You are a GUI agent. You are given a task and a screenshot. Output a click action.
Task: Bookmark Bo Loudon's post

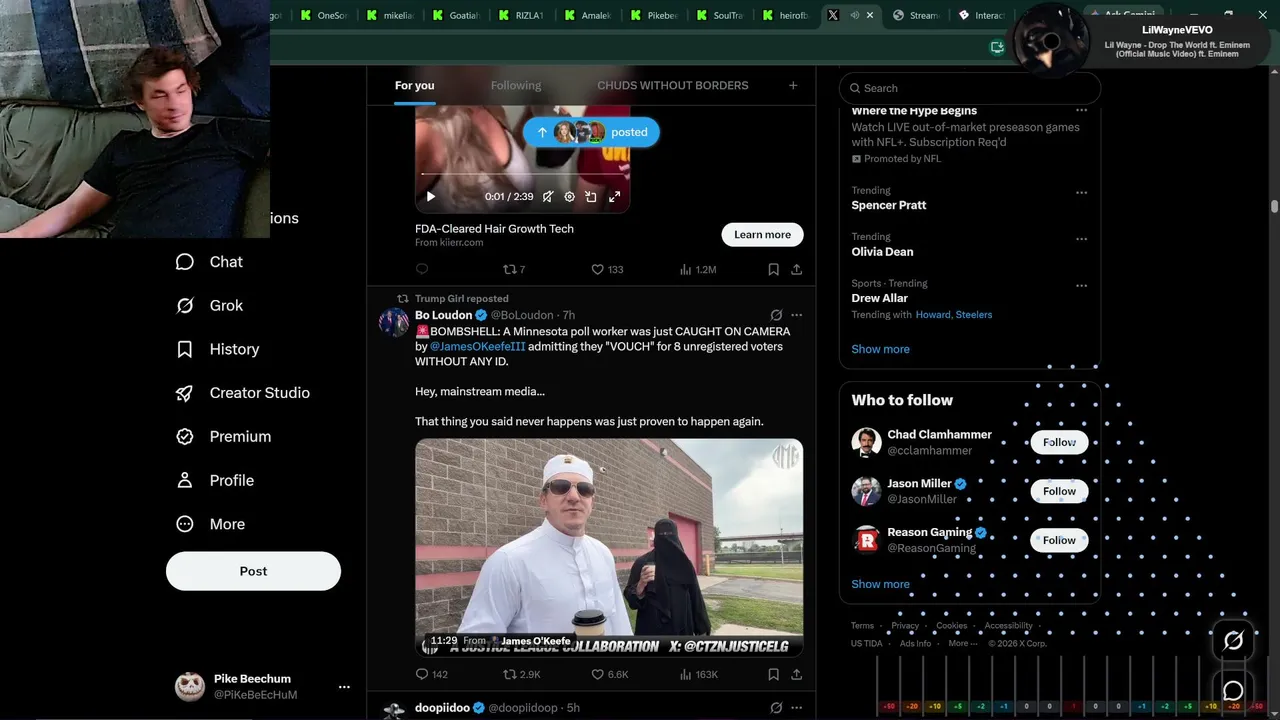[x=773, y=674]
